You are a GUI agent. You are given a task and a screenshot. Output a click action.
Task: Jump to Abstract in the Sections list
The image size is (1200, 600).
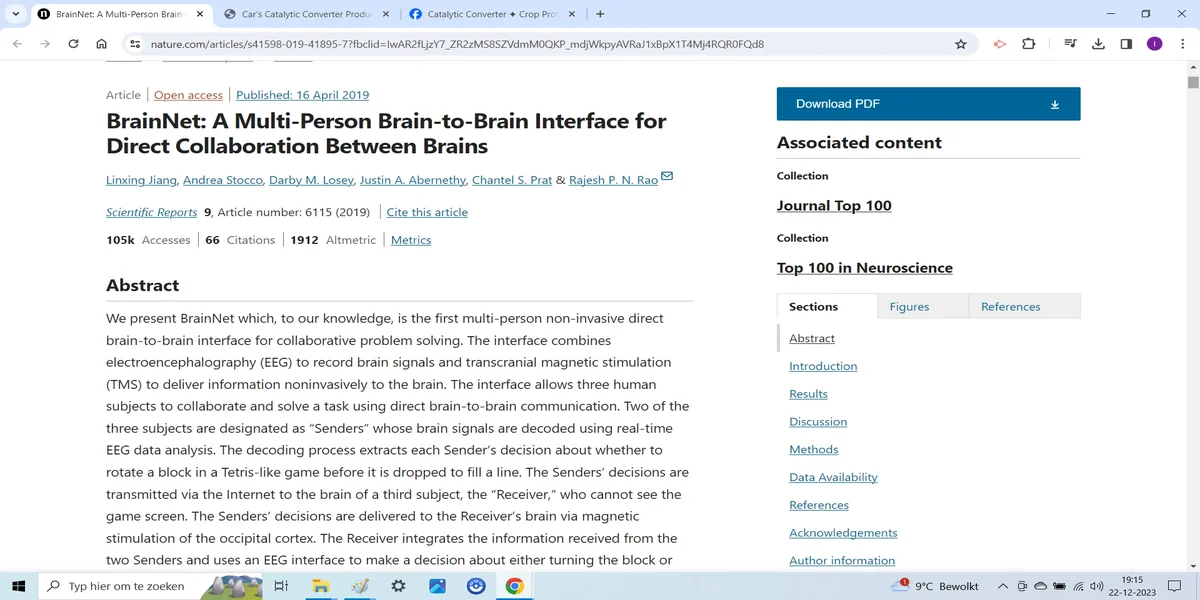[812, 338]
